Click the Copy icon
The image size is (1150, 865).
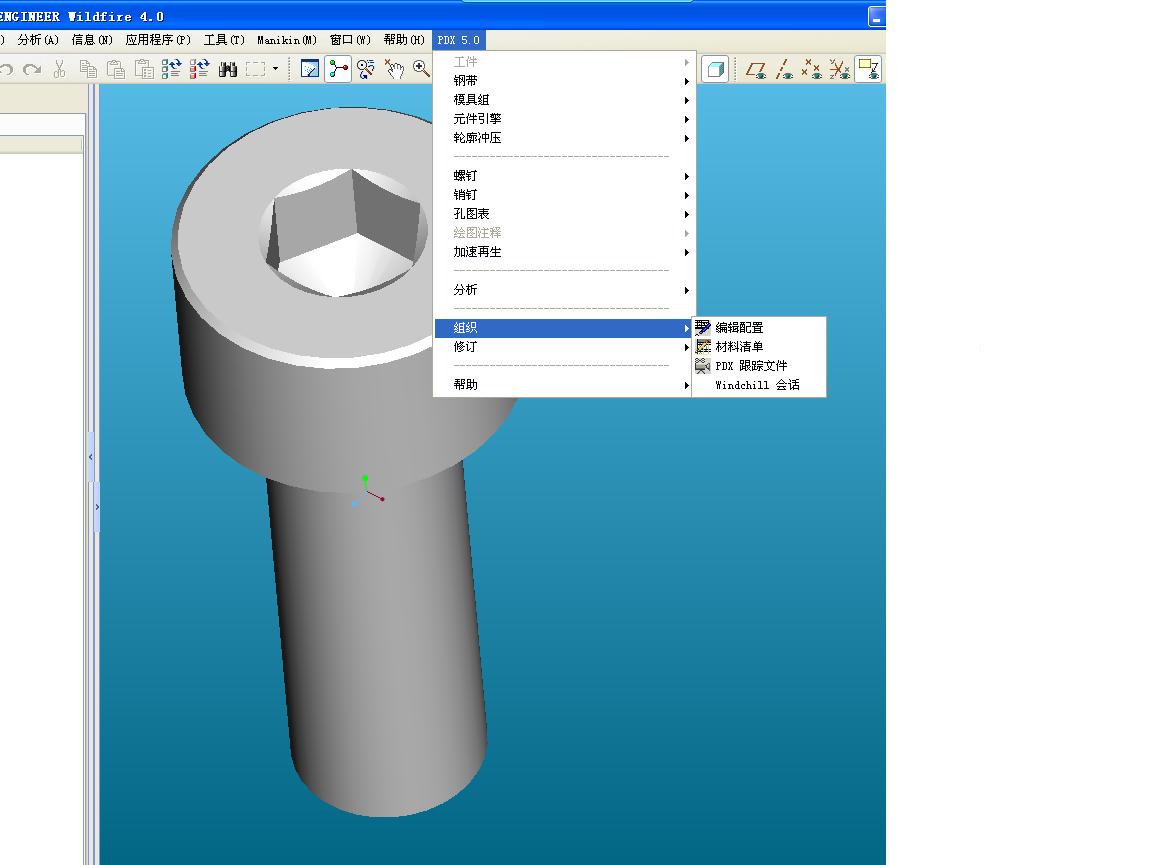(x=88, y=70)
